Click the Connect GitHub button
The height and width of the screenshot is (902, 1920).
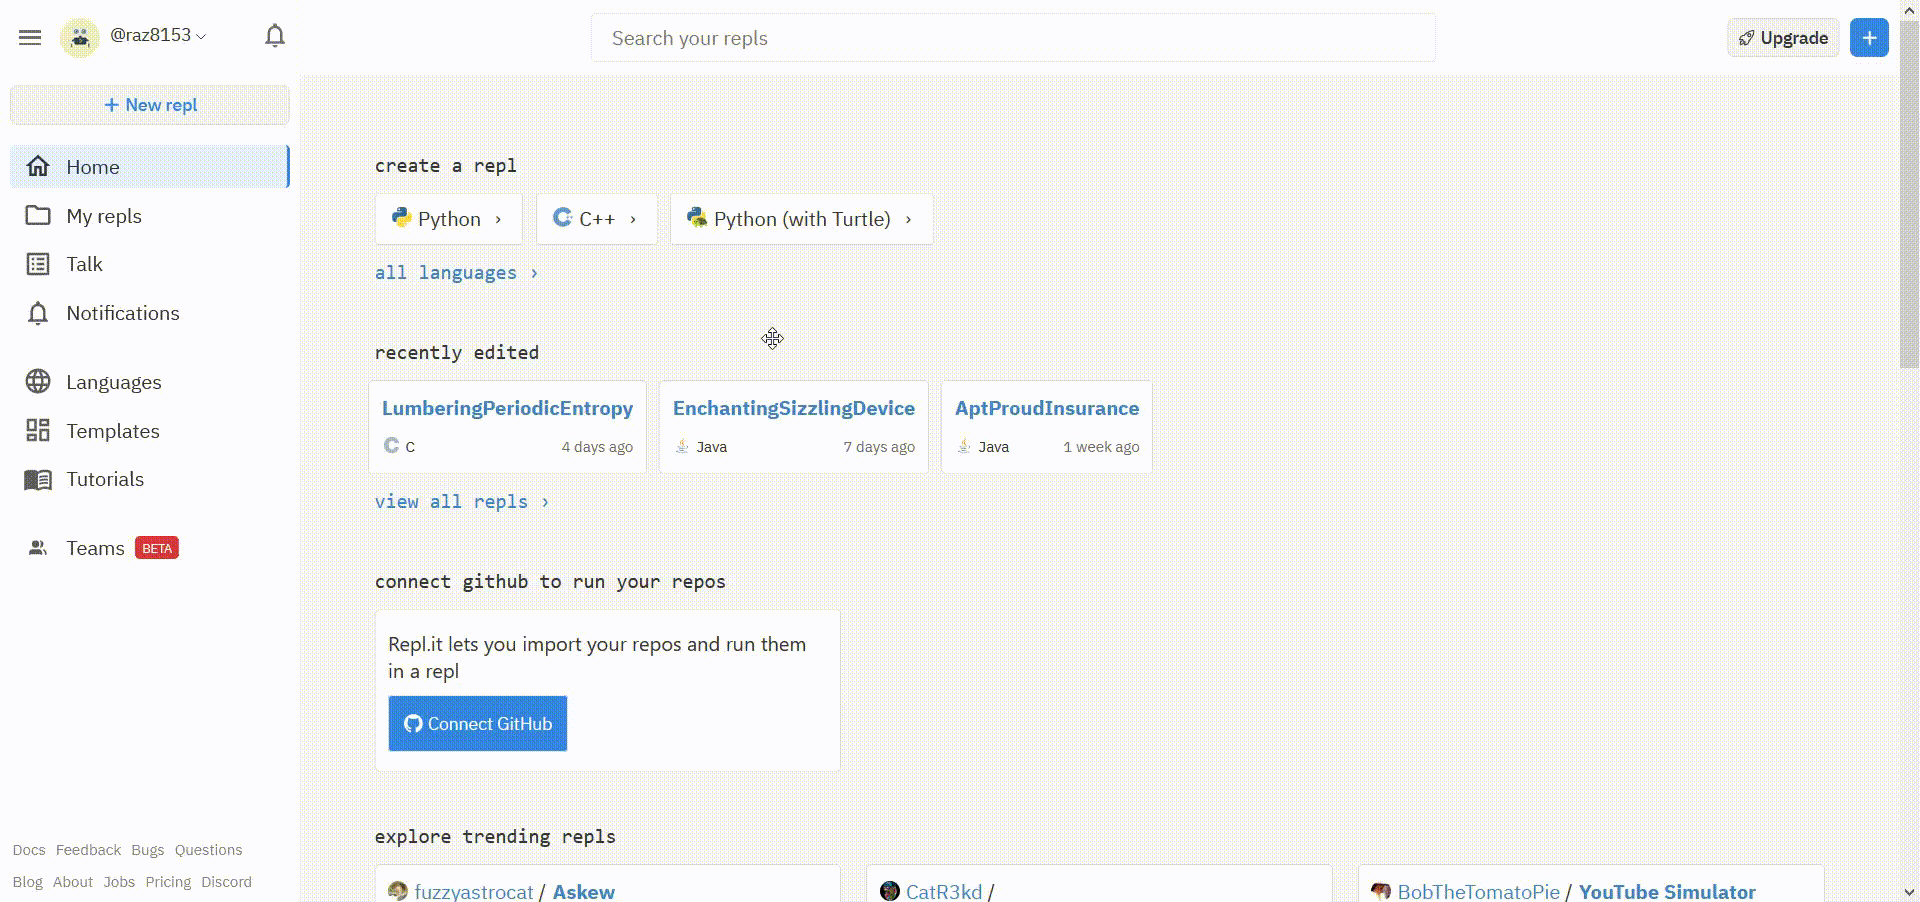point(478,724)
